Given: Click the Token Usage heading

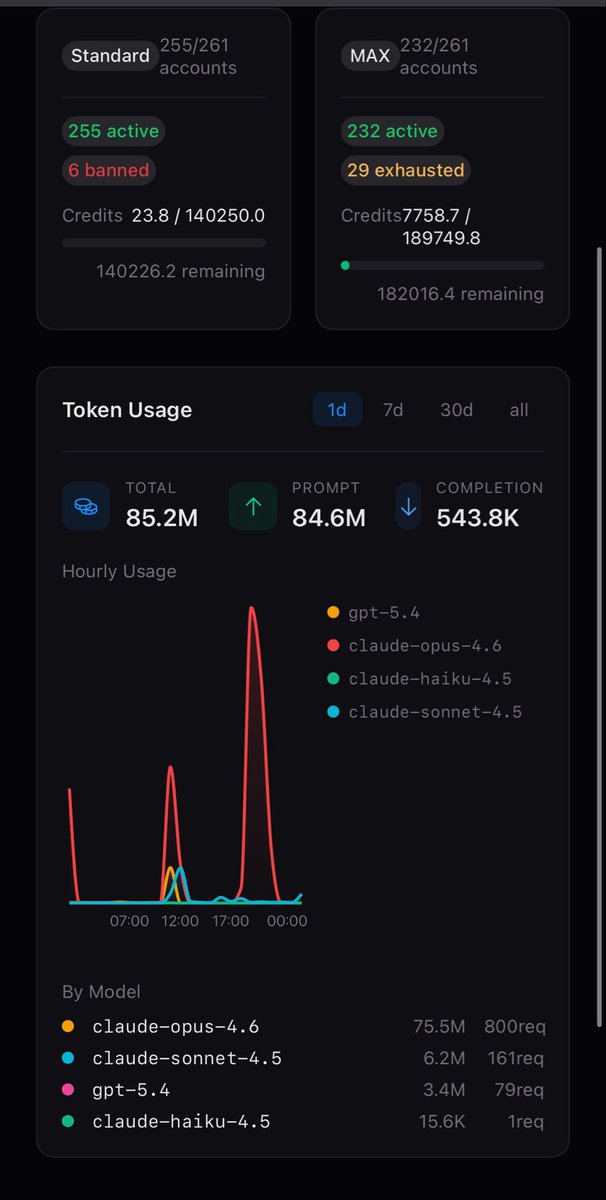Looking at the screenshot, I should click(x=127, y=410).
